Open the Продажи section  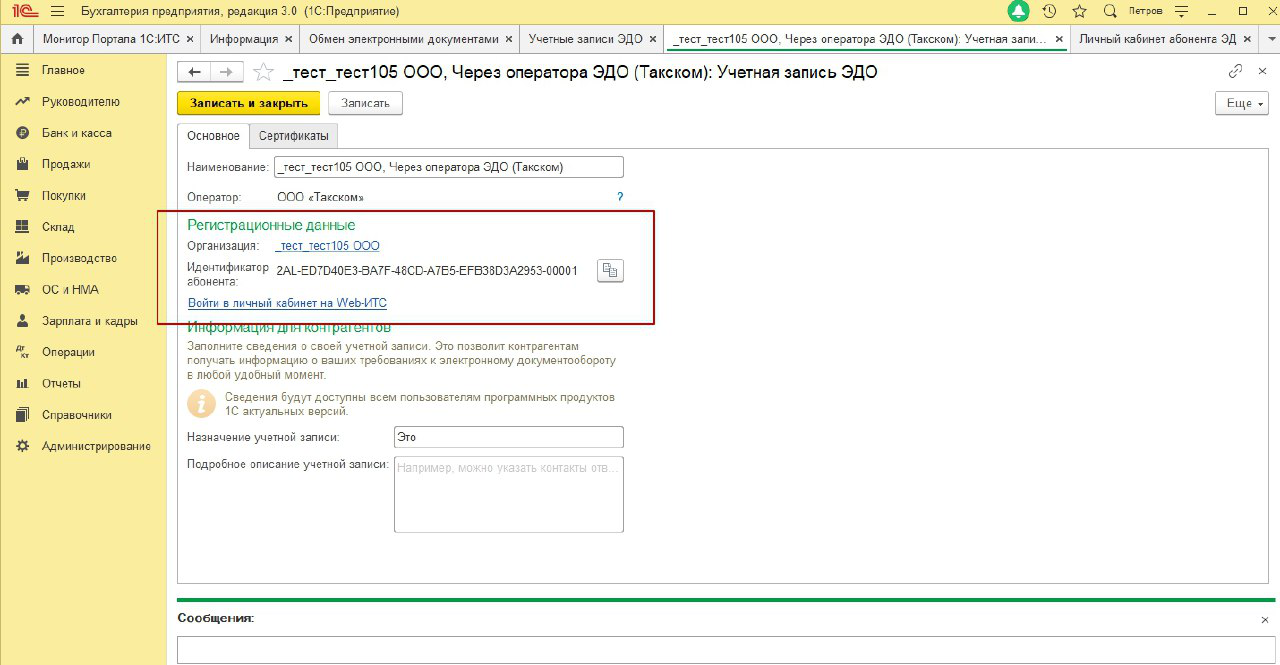pos(66,164)
